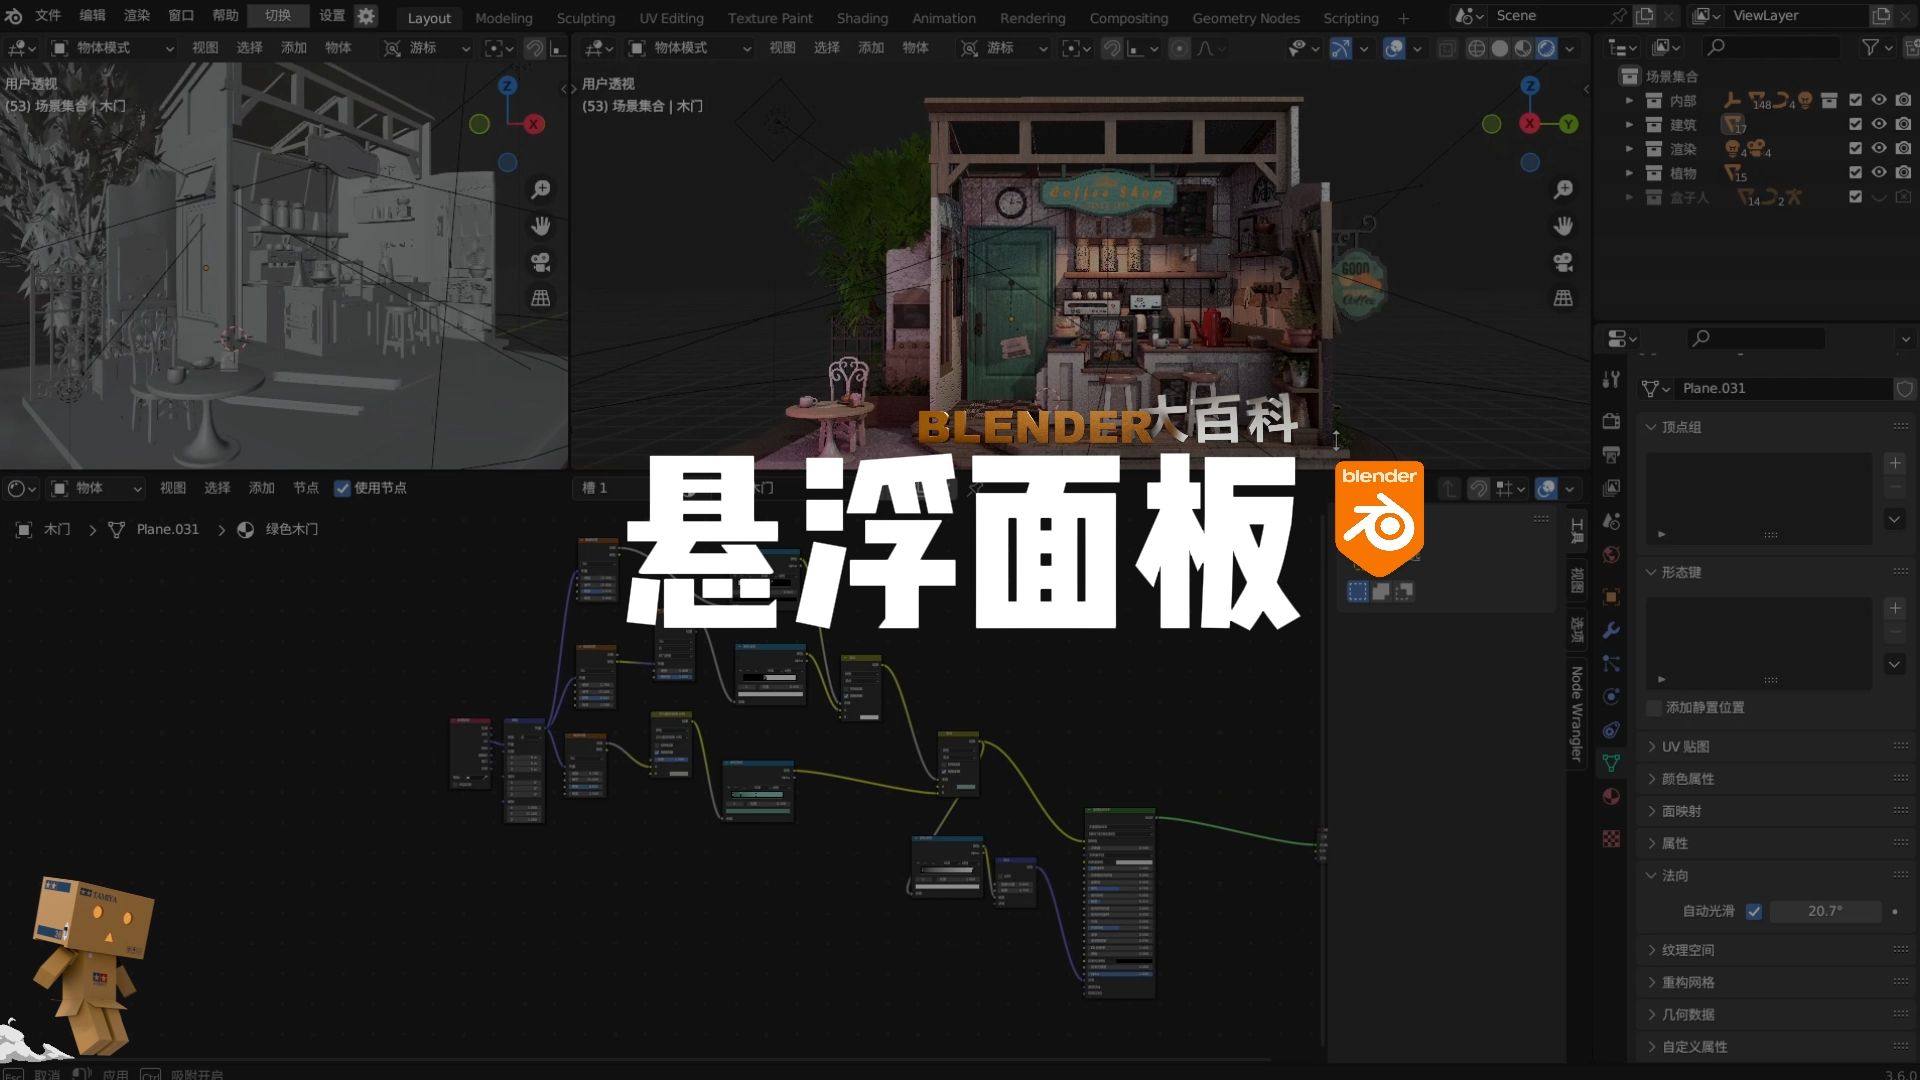The height and width of the screenshot is (1080, 1920).
Task: Open the Render properties tab
Action: point(1611,421)
